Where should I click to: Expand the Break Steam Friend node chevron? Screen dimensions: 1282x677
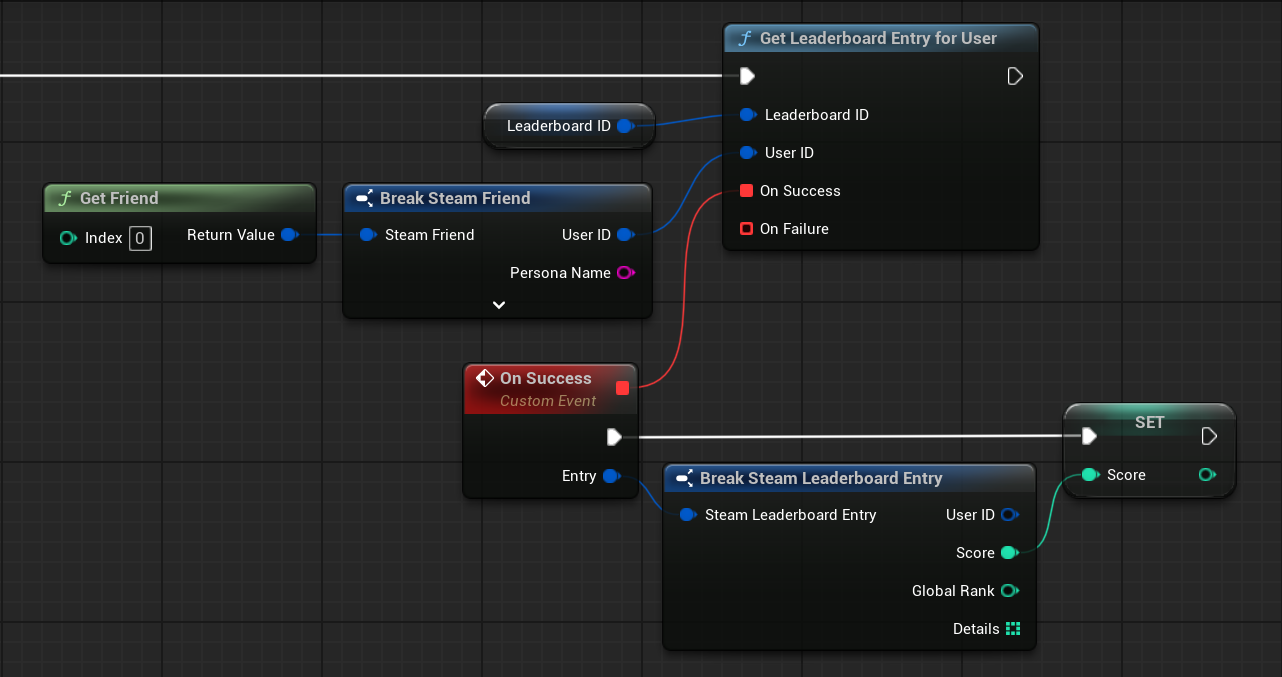(x=498, y=305)
